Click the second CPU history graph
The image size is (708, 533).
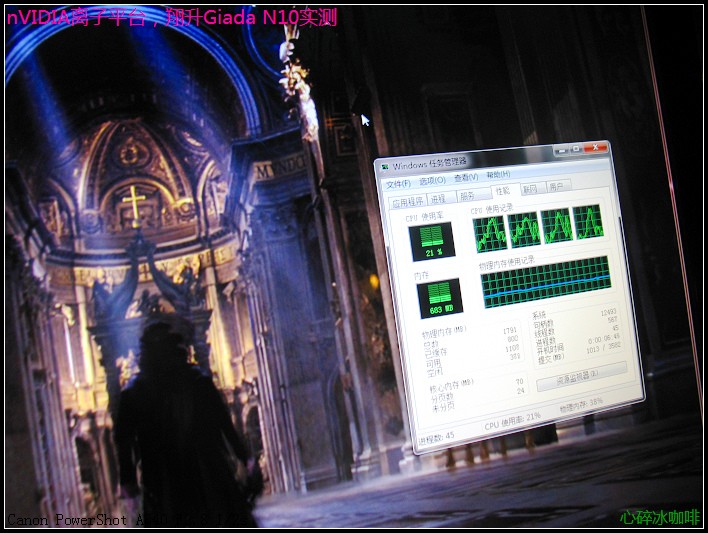pos(524,229)
